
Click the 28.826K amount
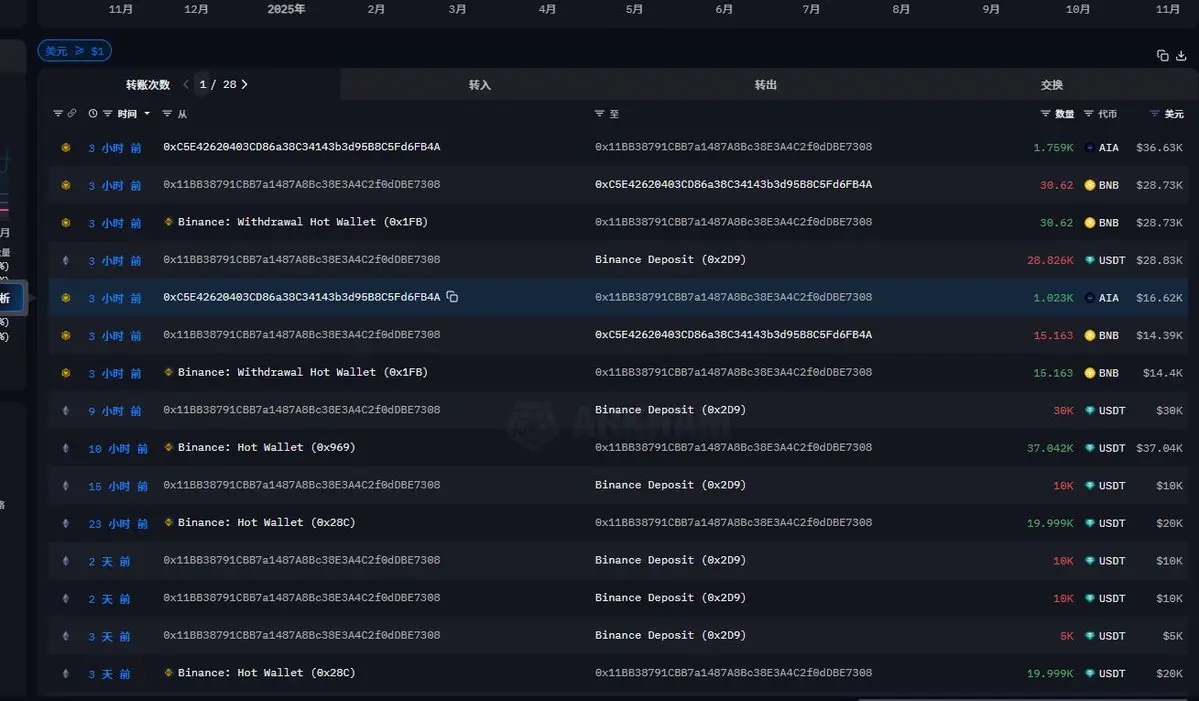[1050, 260]
